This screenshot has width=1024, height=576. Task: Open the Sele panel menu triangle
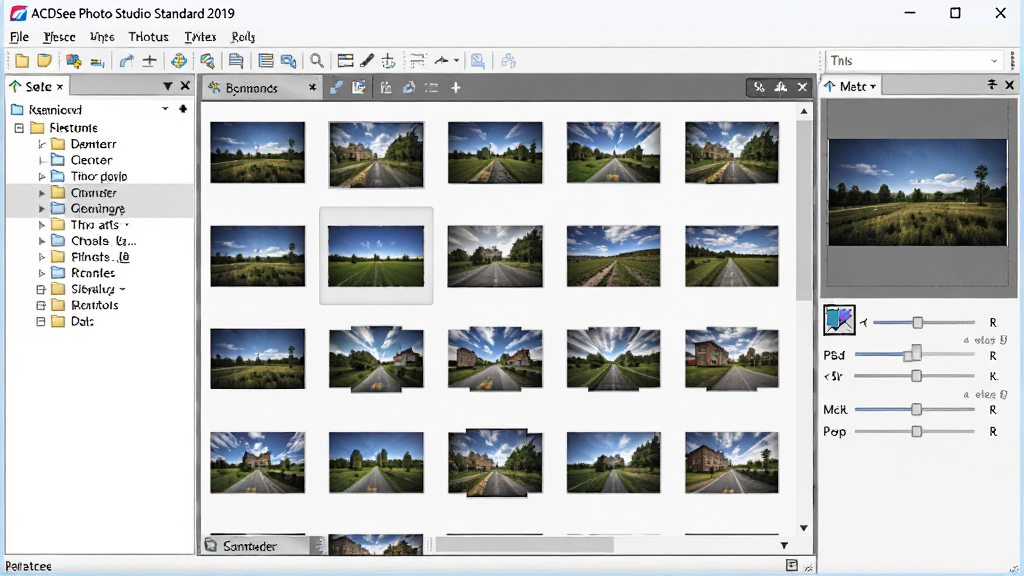(168, 86)
